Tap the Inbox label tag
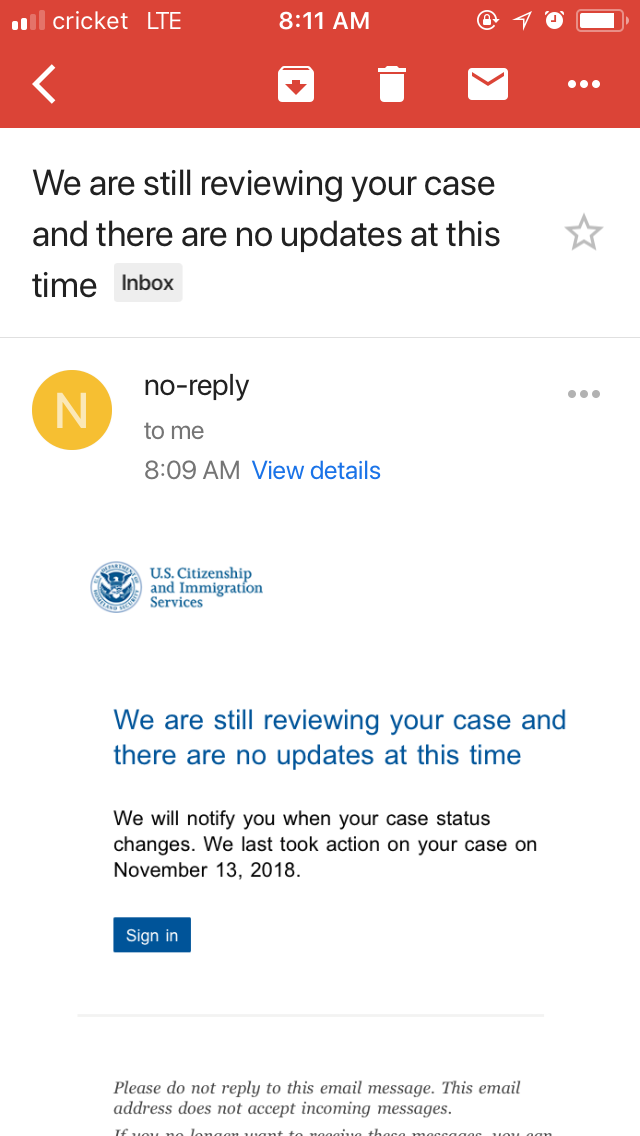 point(148,283)
